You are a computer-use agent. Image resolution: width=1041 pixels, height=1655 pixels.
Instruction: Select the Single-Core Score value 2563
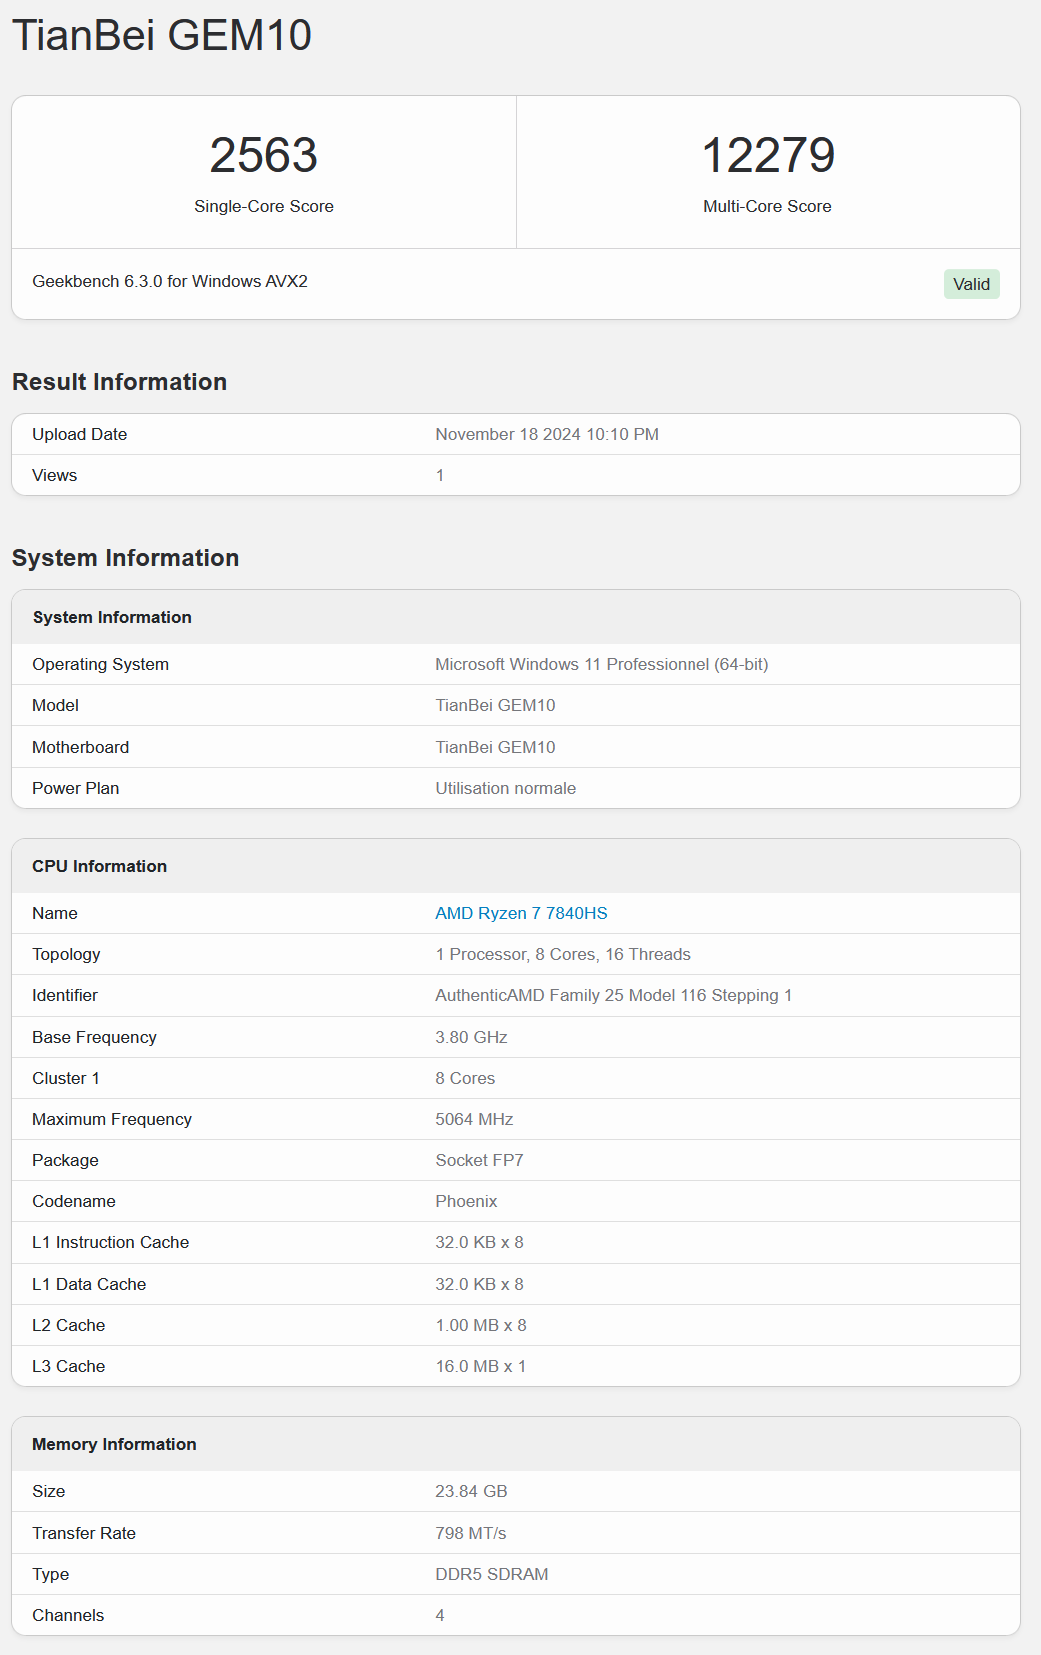[264, 155]
